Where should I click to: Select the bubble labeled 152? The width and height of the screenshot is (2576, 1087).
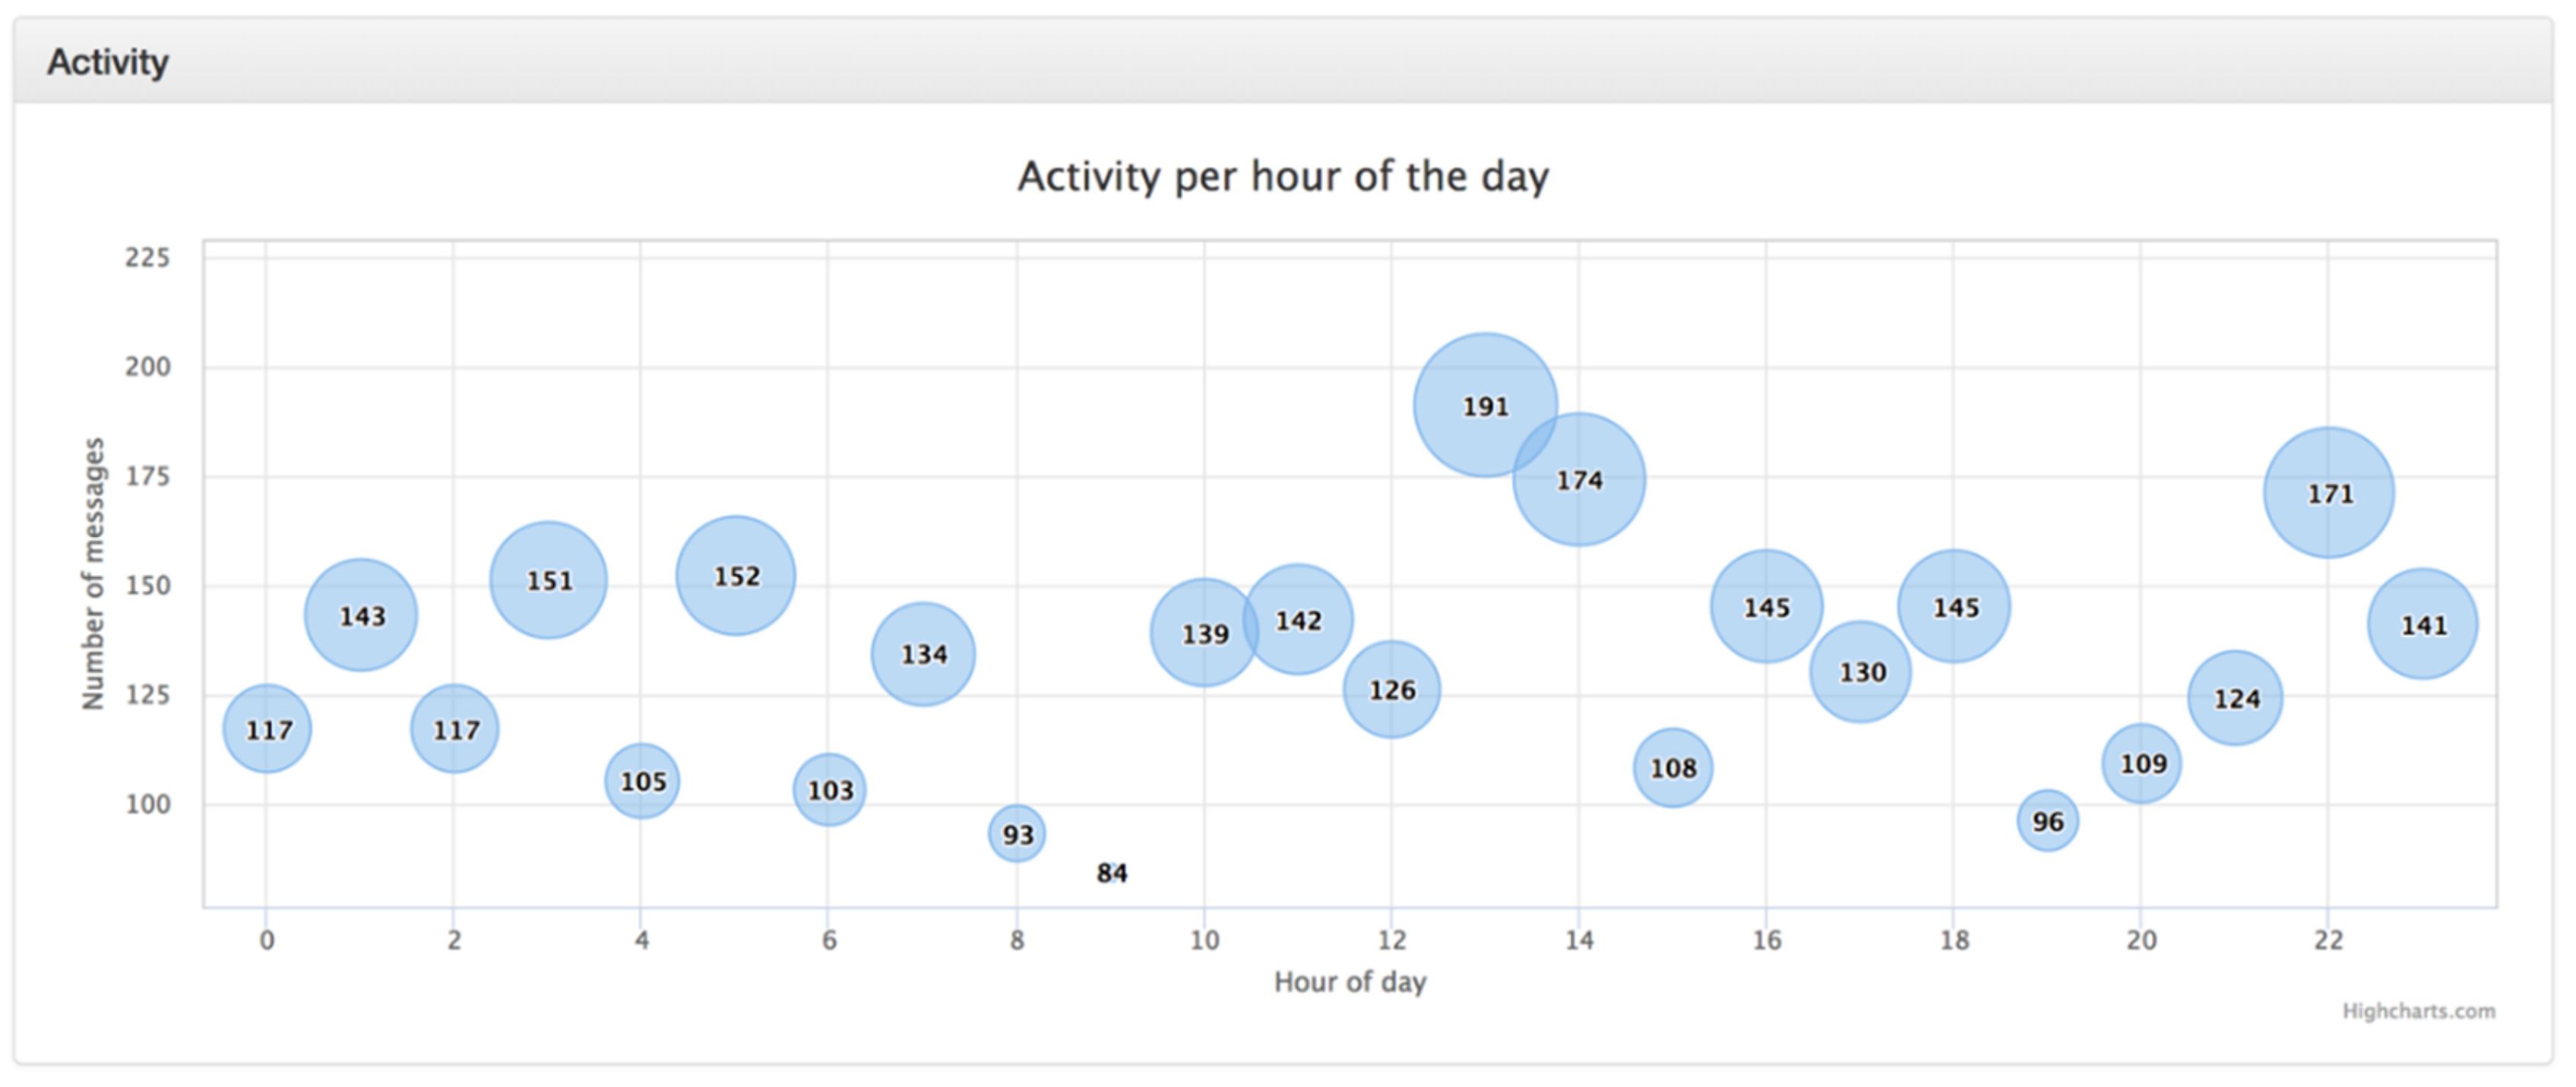736,576
